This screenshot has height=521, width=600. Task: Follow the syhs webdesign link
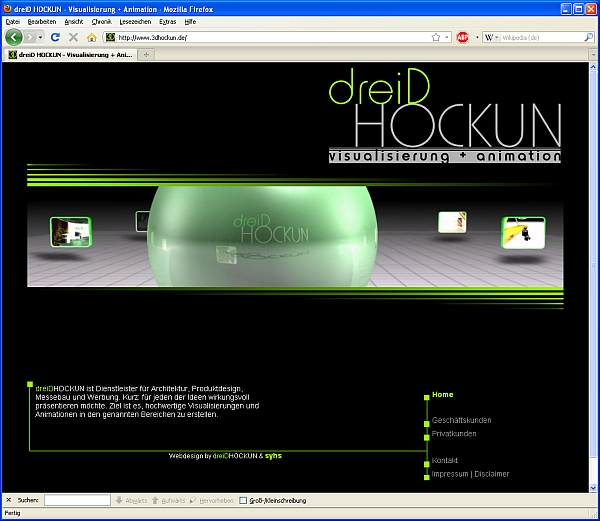pos(273,456)
